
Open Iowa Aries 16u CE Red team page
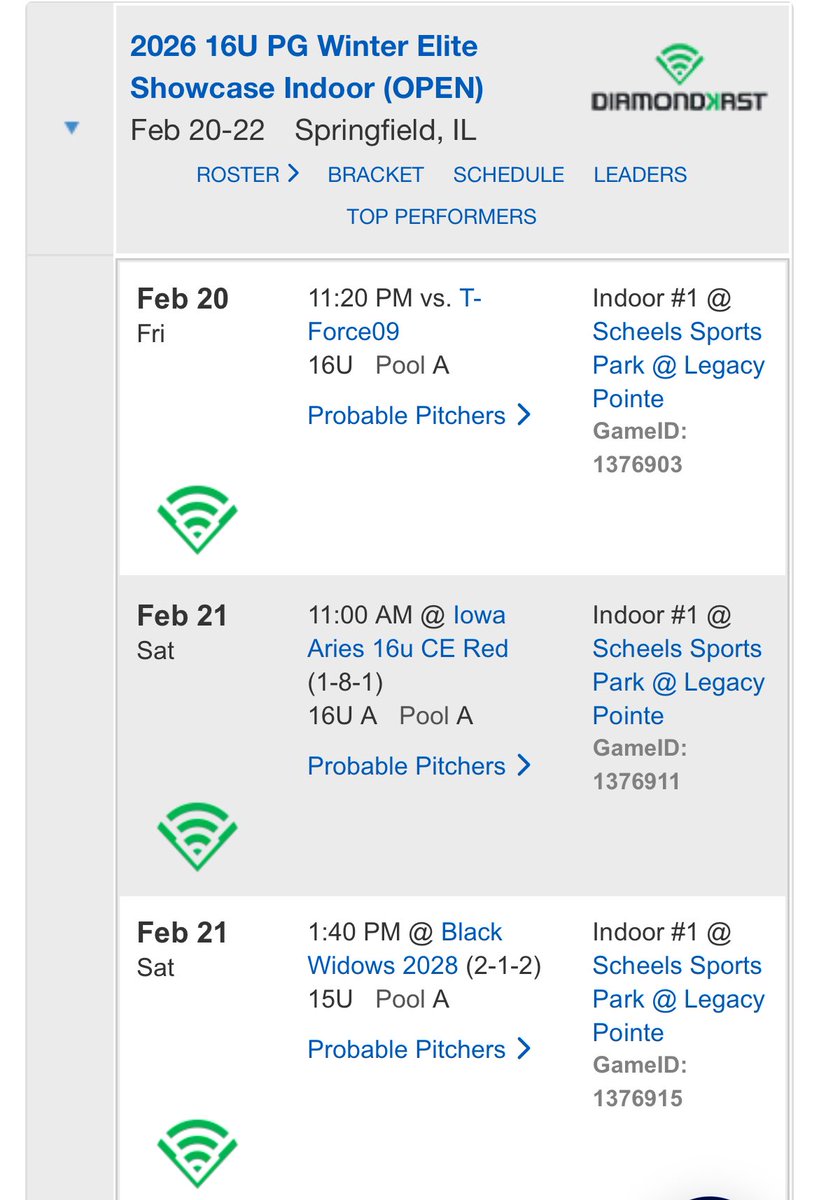(407, 632)
